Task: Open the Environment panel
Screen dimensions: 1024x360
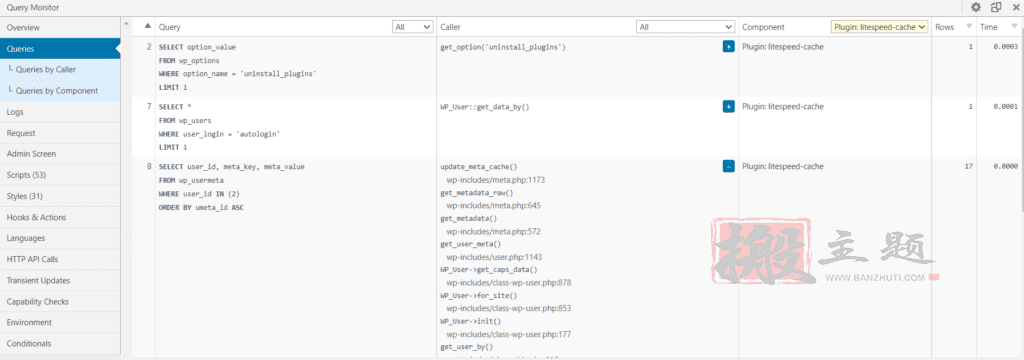Action: [x=60, y=322]
